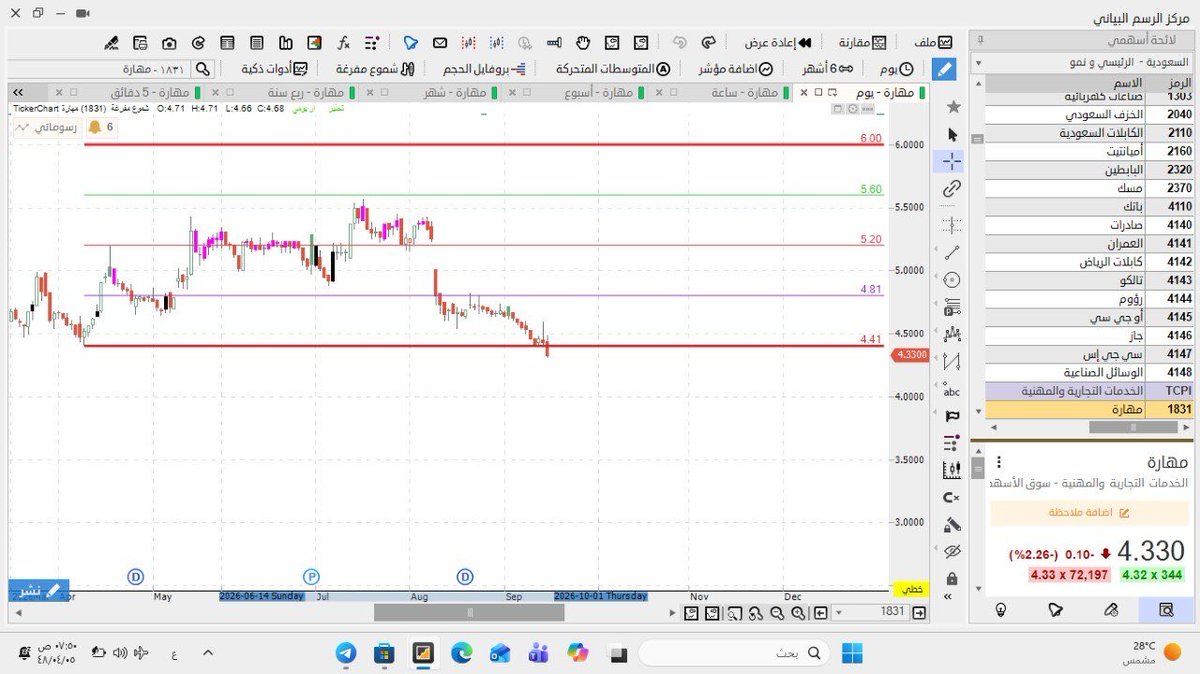Open بروفايل الحجم volume profile option

pyautogui.click(x=485, y=69)
